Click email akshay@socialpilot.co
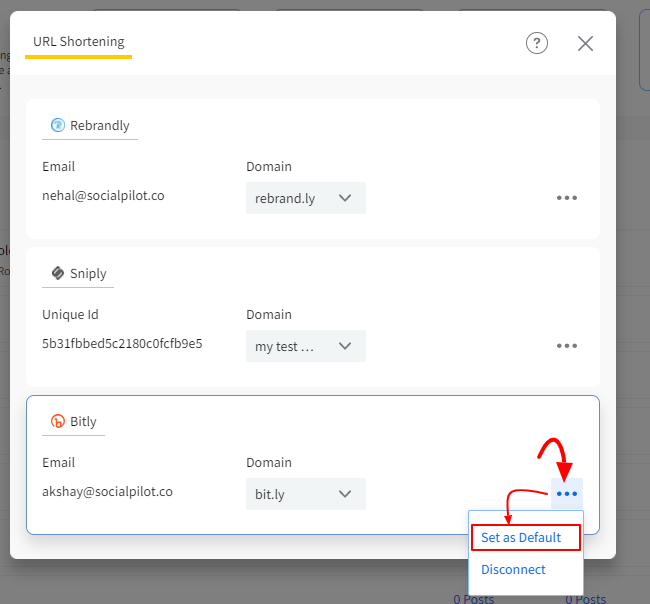This screenshot has height=604, width=650. [x=107, y=491]
